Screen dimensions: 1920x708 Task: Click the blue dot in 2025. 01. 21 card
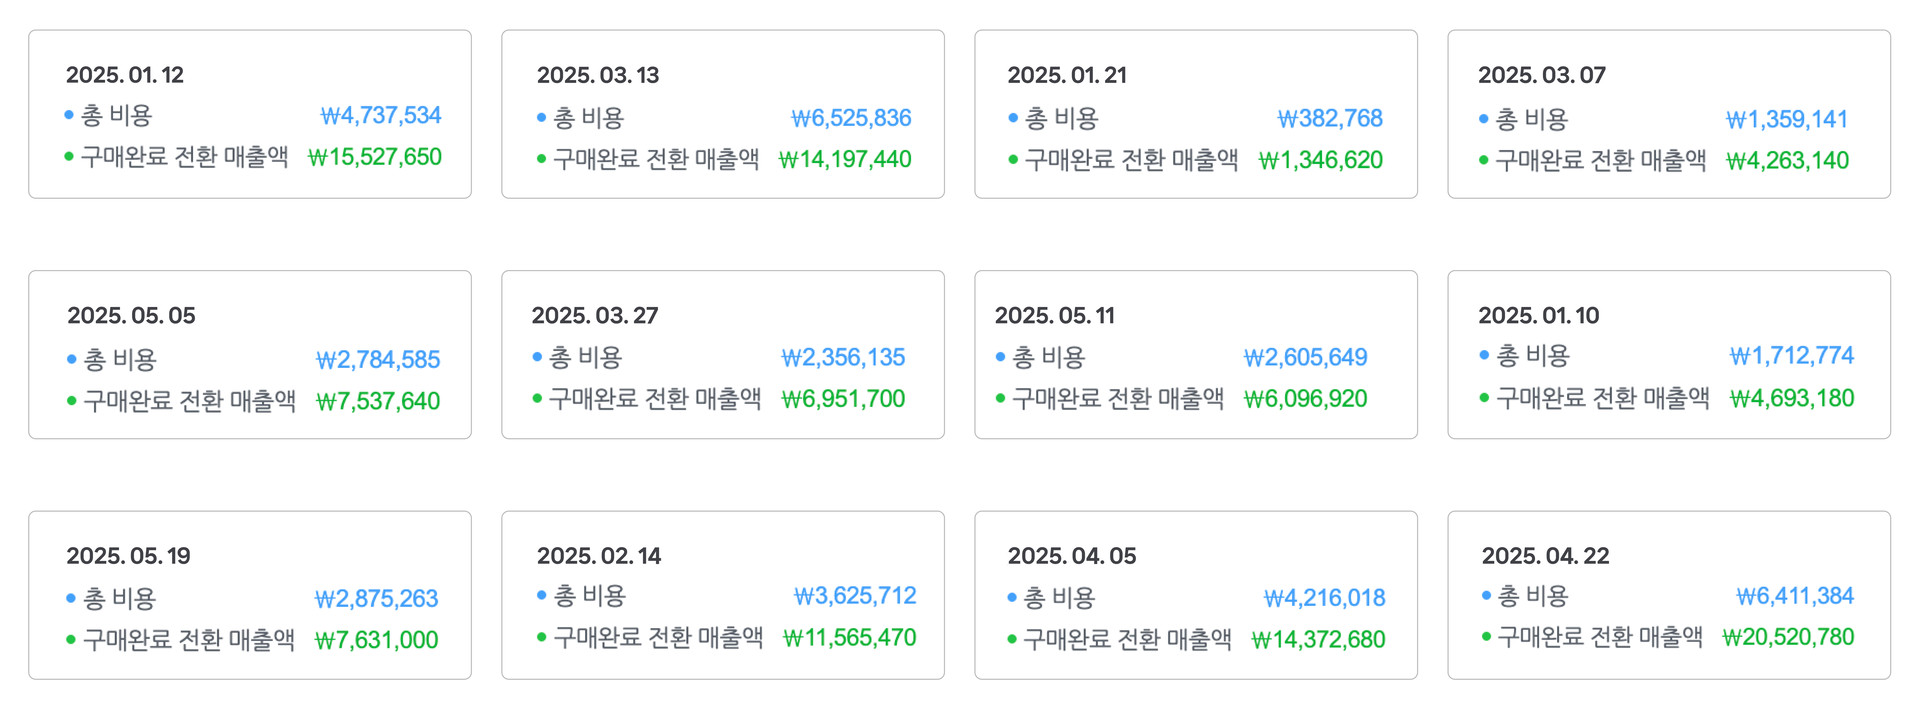1013,118
